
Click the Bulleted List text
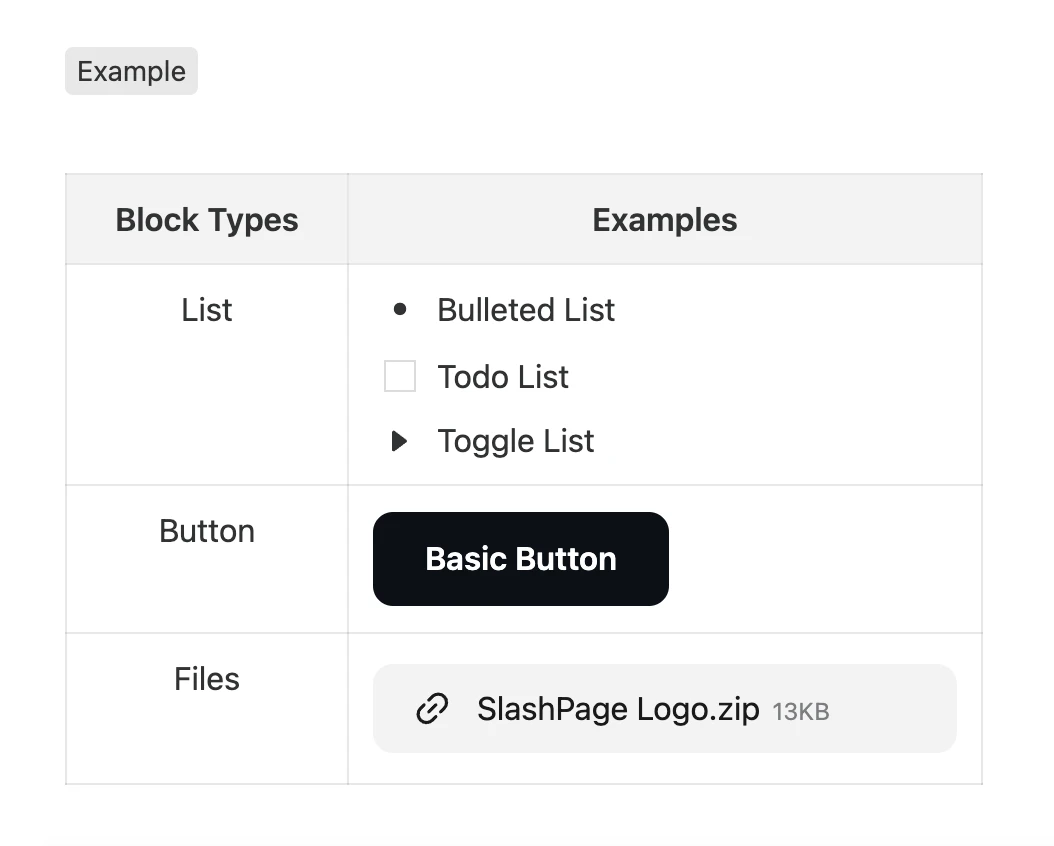526,310
